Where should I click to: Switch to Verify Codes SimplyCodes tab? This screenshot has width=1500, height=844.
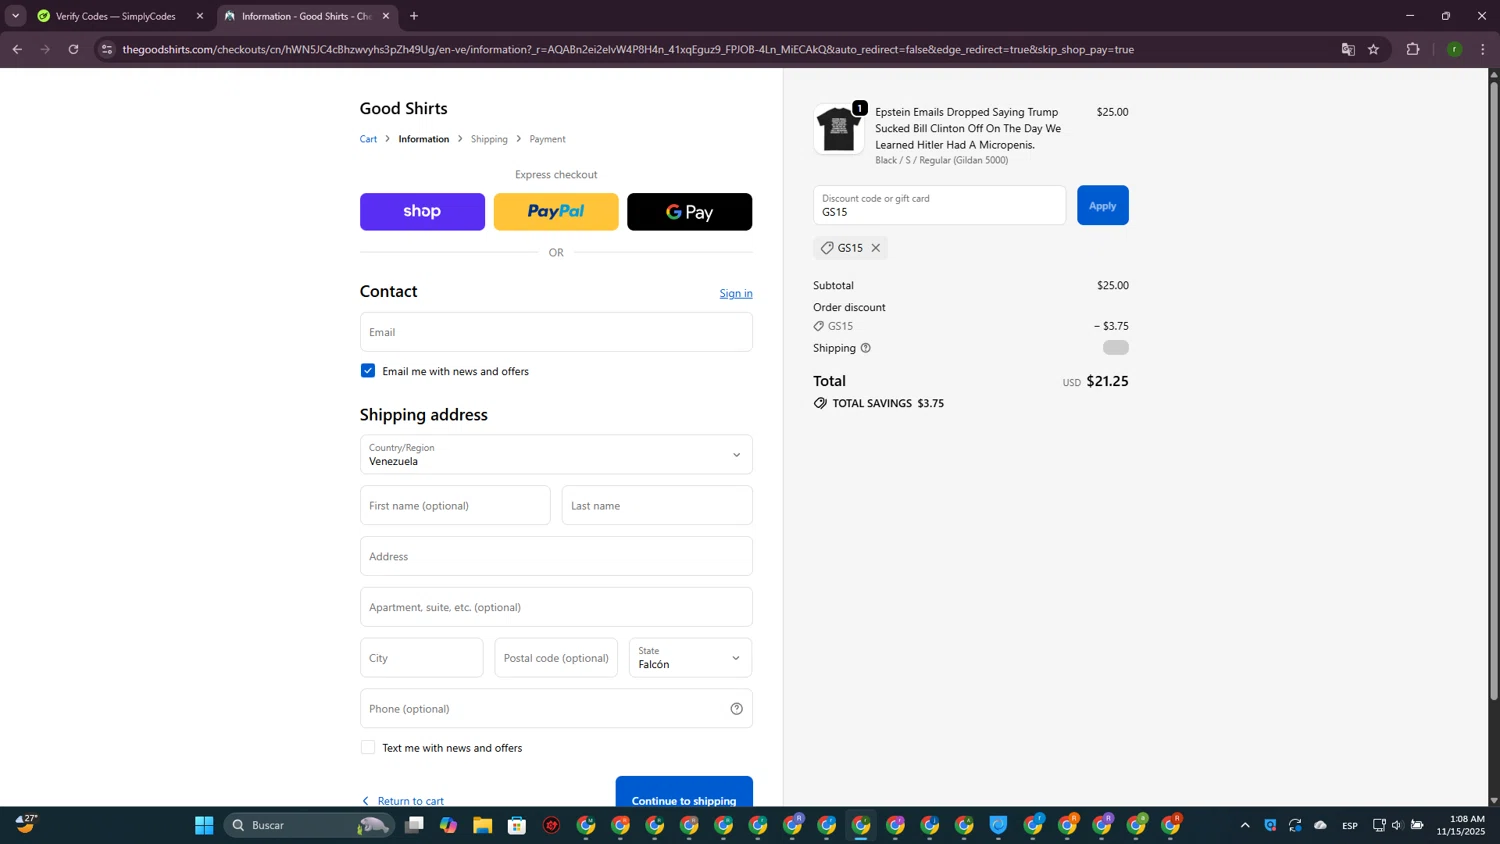pyautogui.click(x=115, y=16)
